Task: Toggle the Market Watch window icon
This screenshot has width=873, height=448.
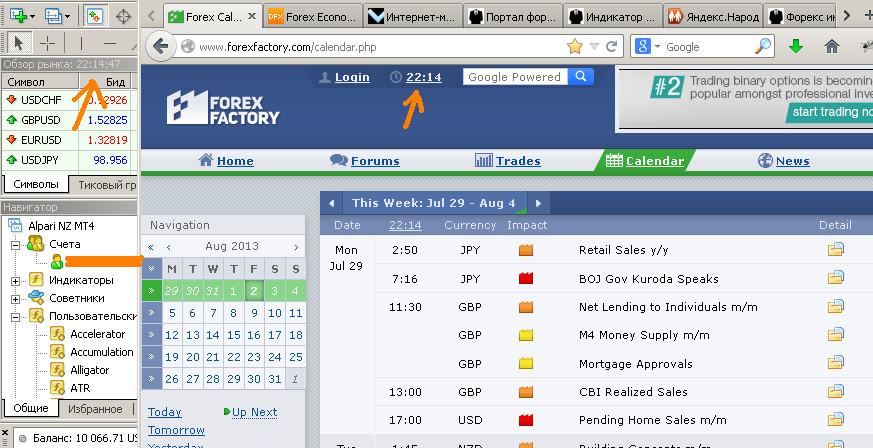Action: 95,16
